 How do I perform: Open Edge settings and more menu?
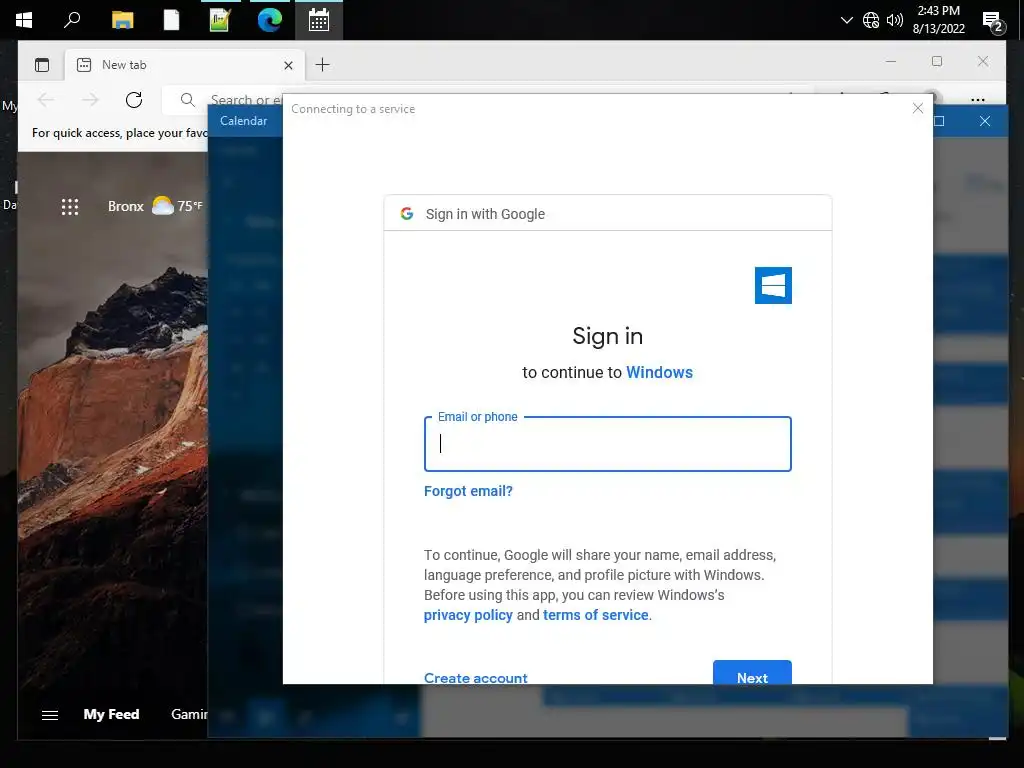(x=978, y=100)
